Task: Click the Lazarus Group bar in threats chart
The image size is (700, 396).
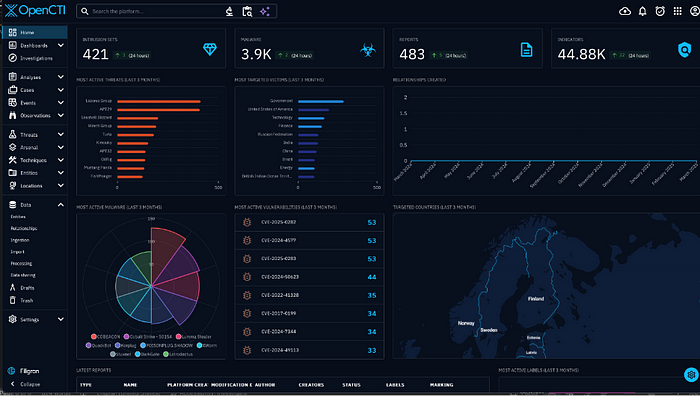Action: click(x=159, y=101)
